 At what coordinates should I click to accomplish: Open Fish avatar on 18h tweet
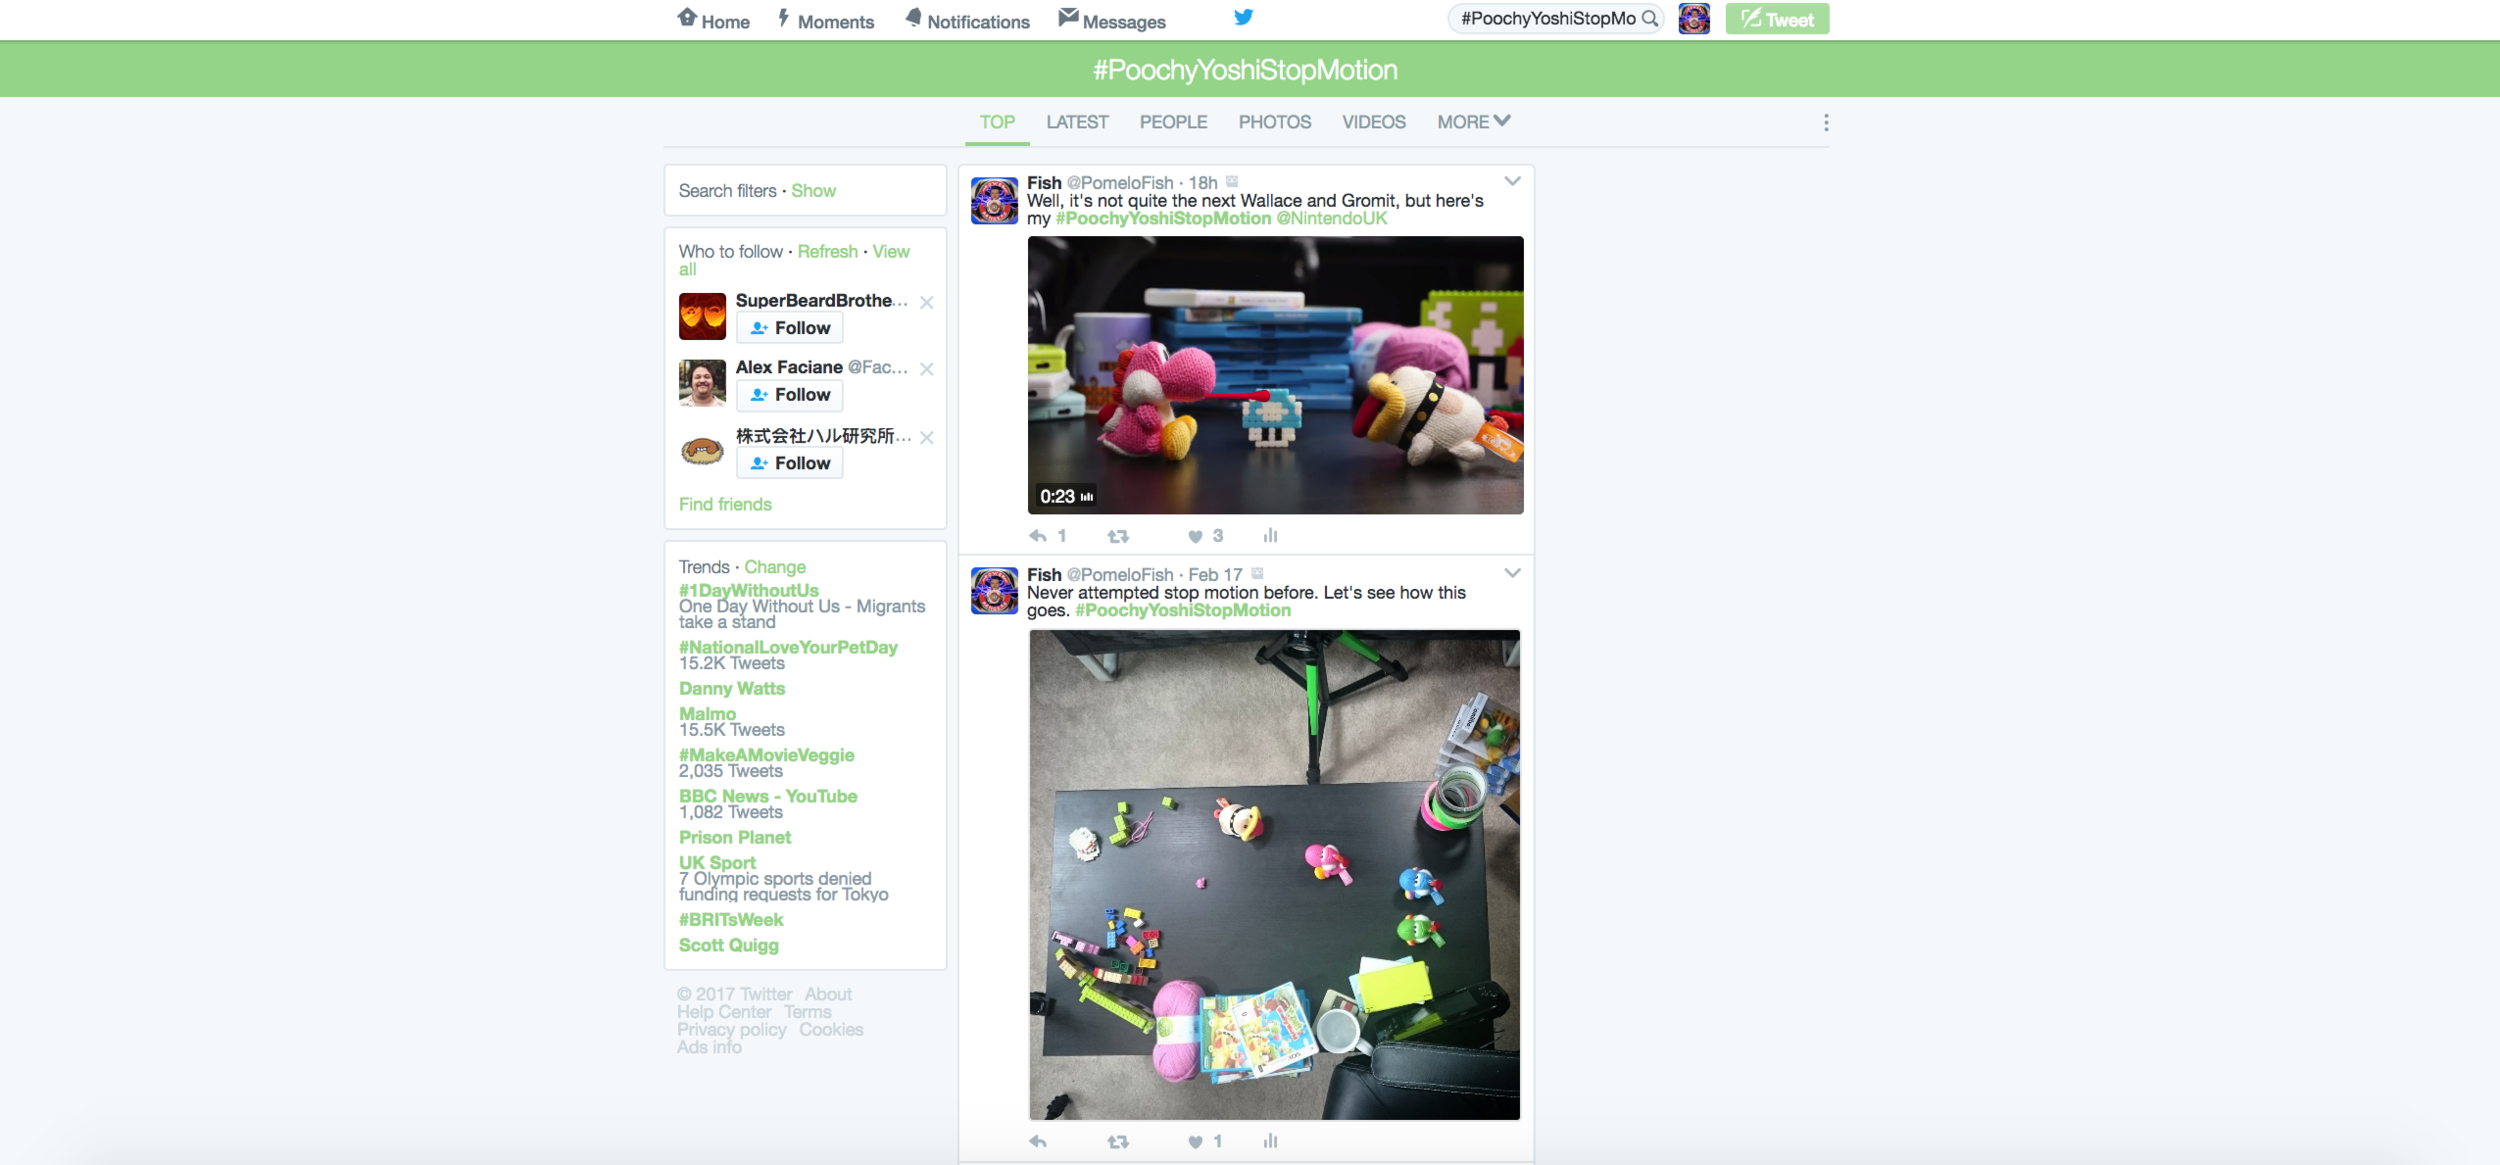pyautogui.click(x=994, y=200)
